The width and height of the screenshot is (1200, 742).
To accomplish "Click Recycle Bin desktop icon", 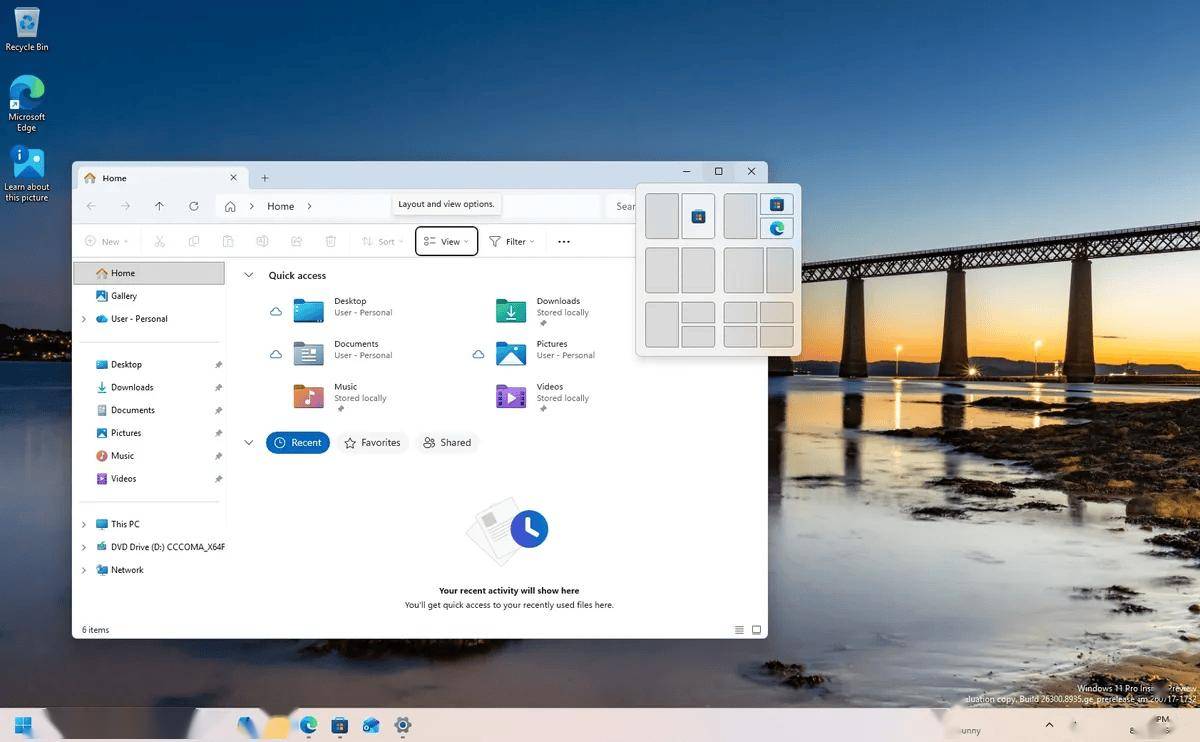I will [27, 30].
